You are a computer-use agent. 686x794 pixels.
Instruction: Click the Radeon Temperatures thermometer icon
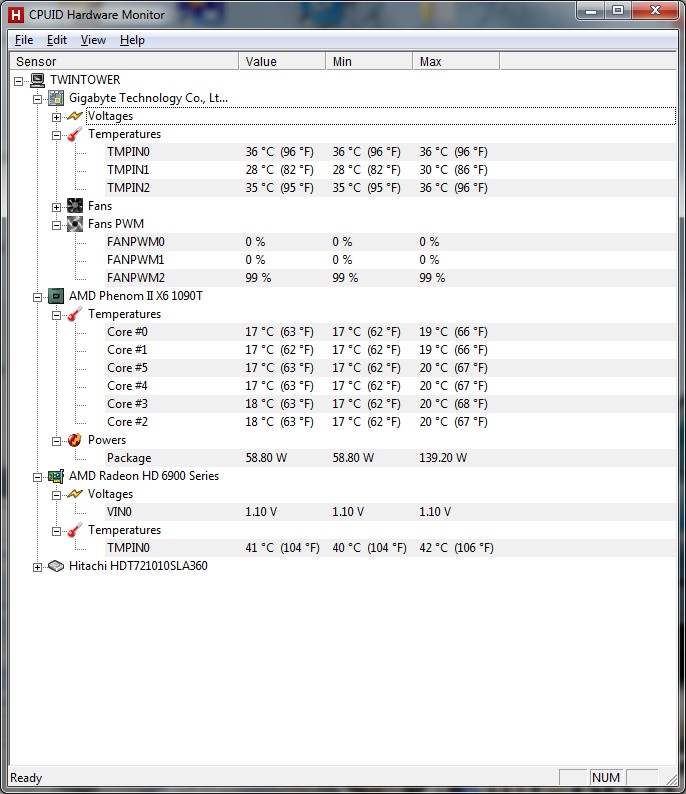(75, 530)
